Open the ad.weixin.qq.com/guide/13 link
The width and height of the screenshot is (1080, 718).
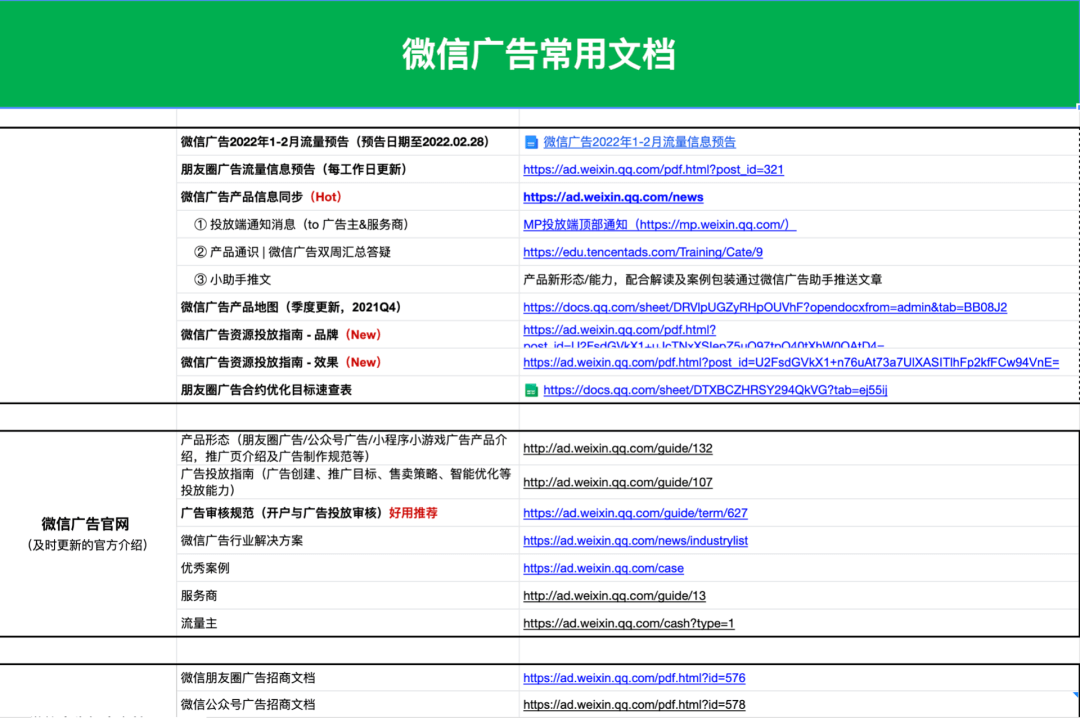(x=614, y=596)
